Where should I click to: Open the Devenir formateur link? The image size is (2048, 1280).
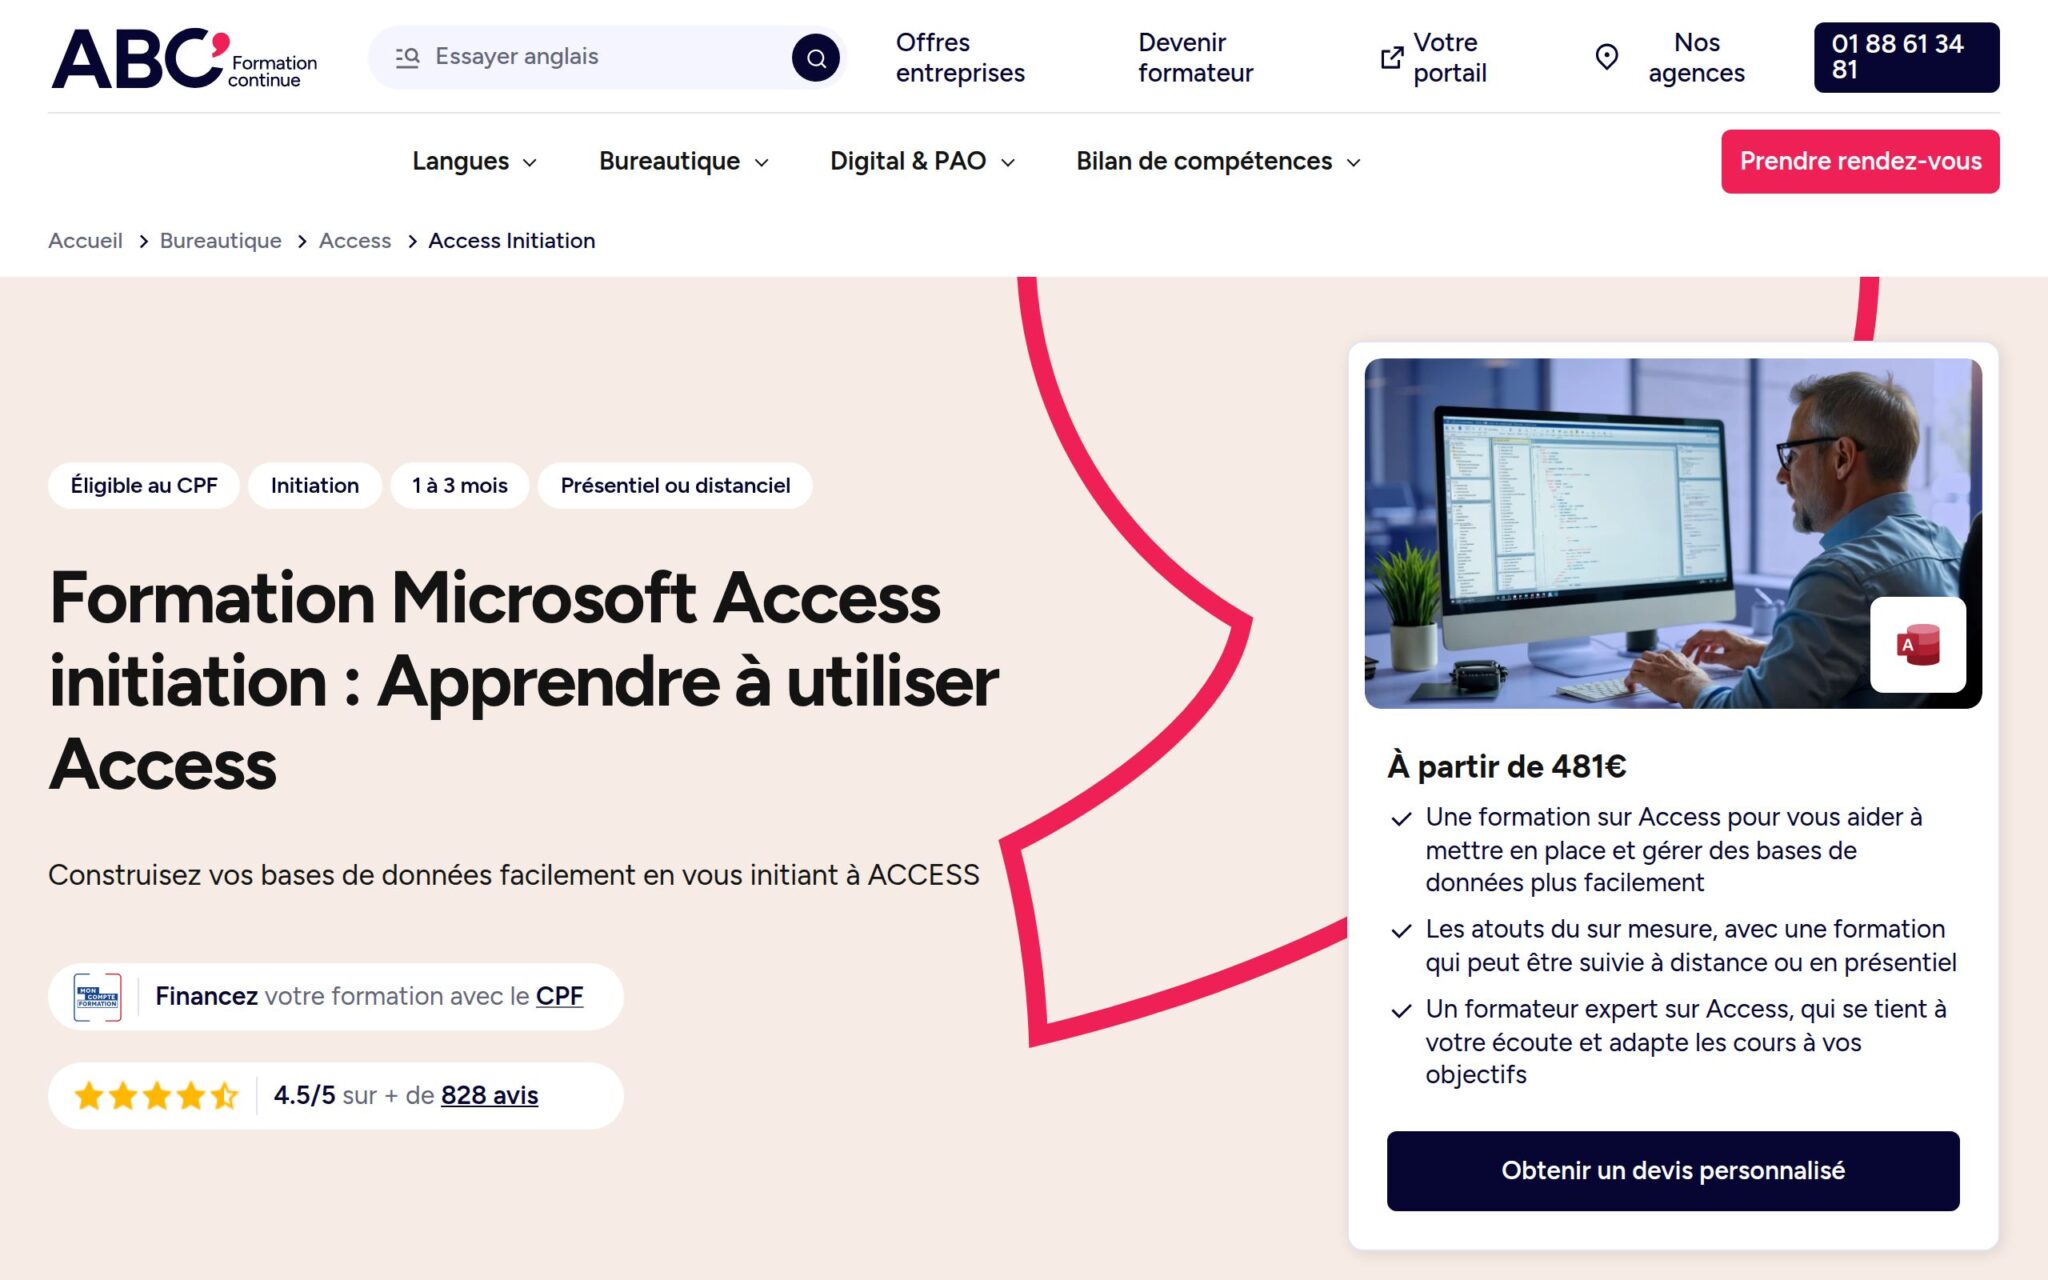pos(1195,57)
